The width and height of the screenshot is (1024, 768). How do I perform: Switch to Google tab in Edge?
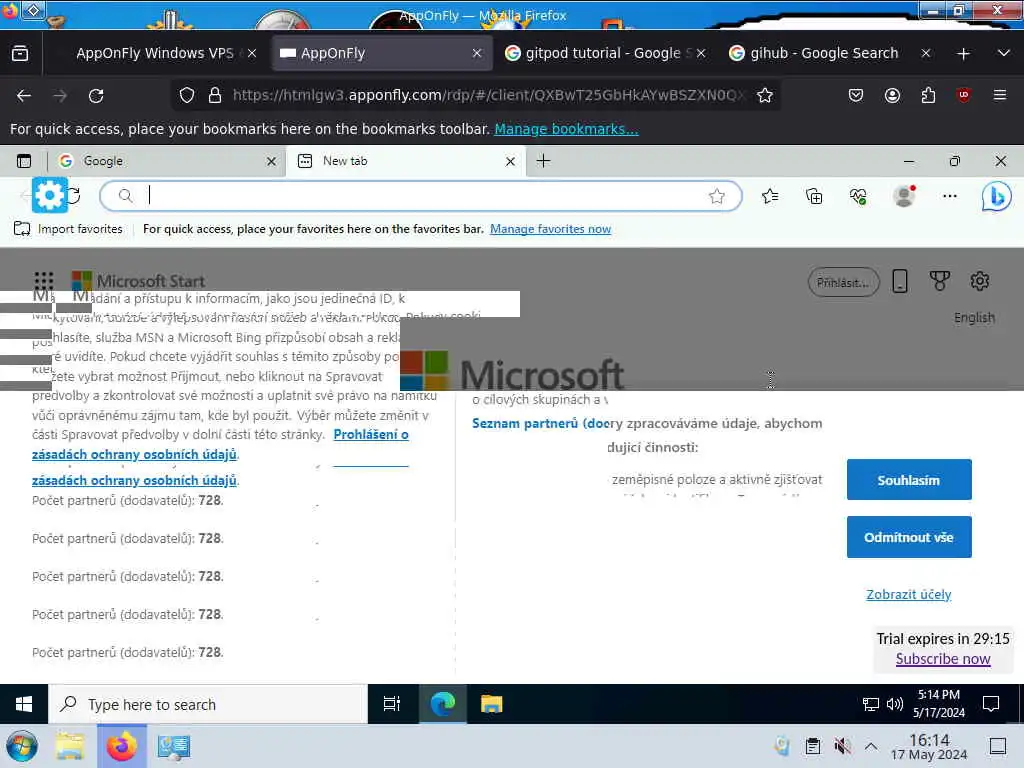167,161
